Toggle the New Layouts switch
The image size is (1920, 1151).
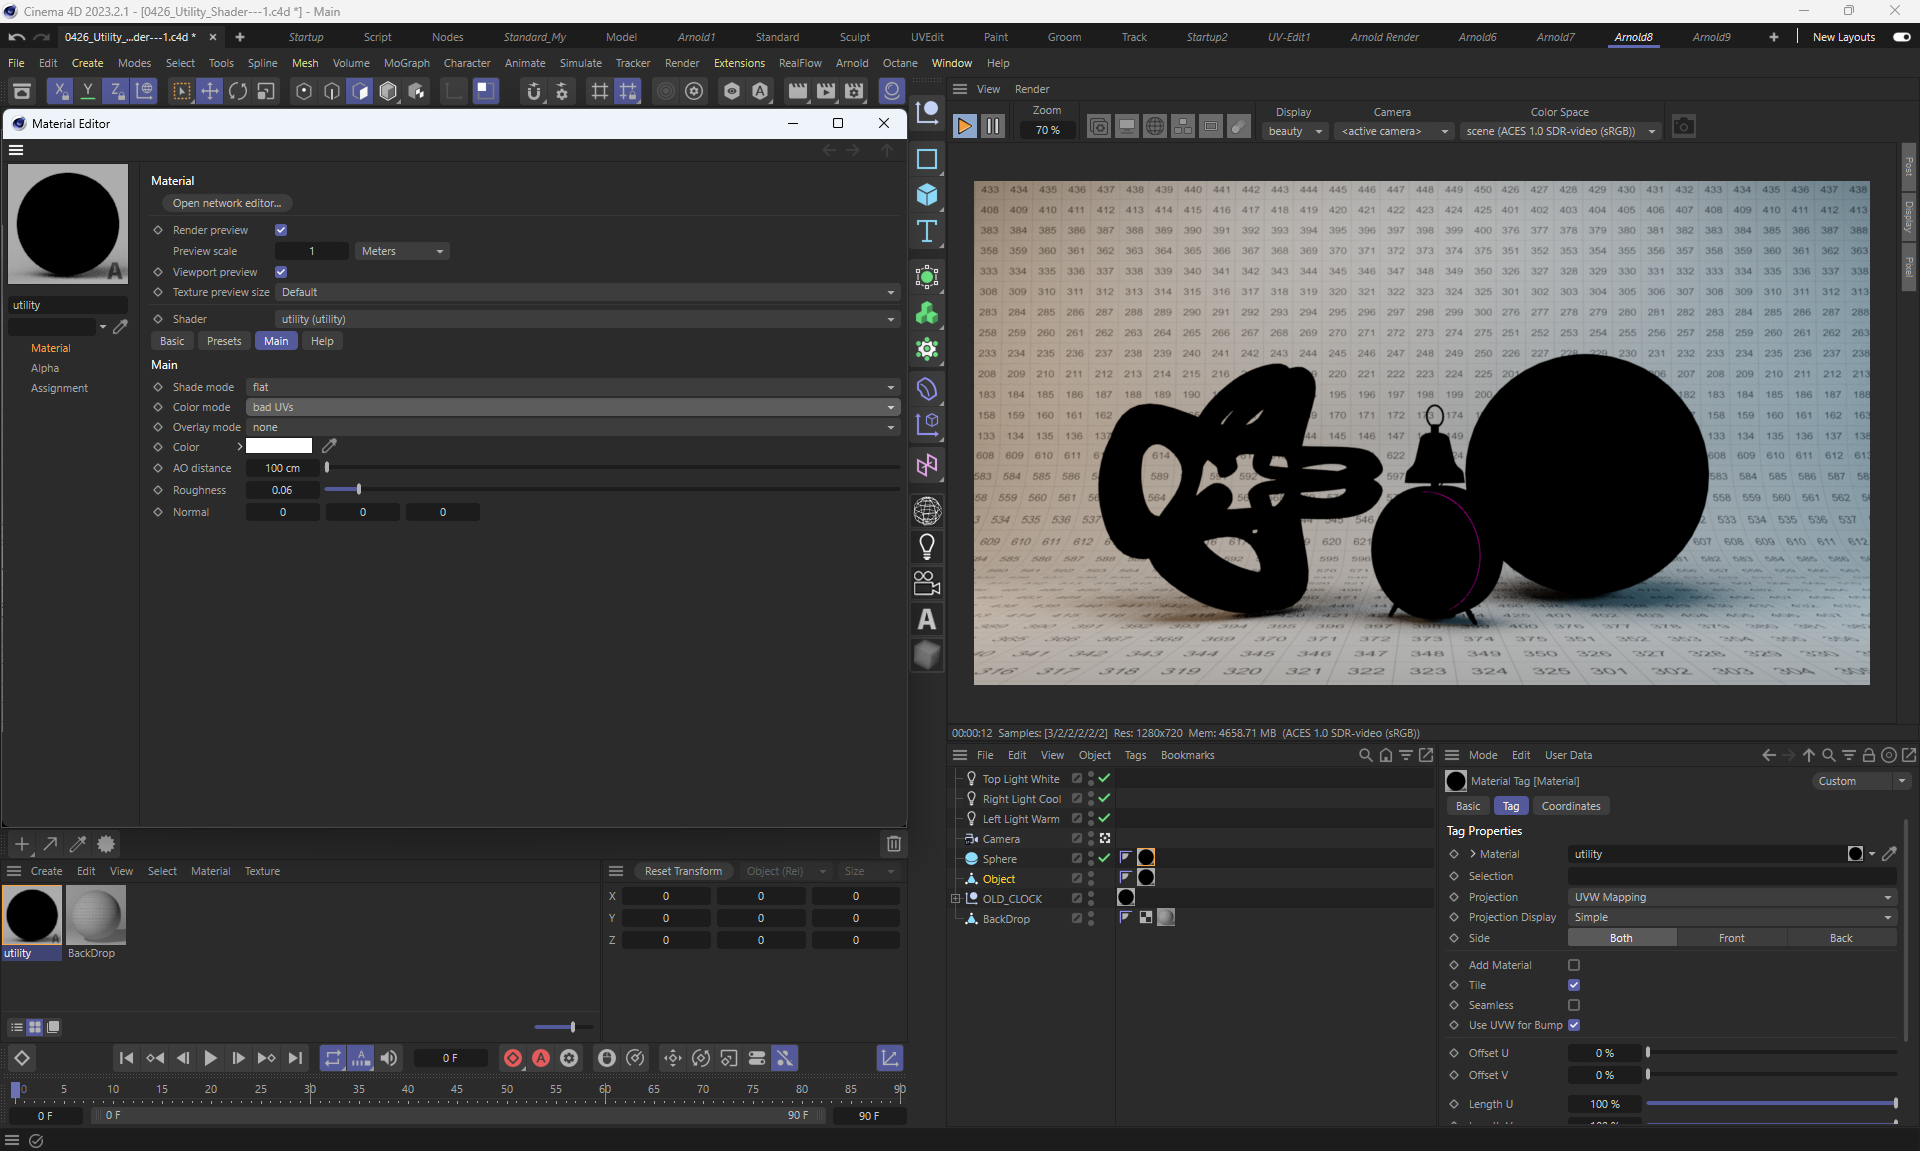tap(1901, 37)
